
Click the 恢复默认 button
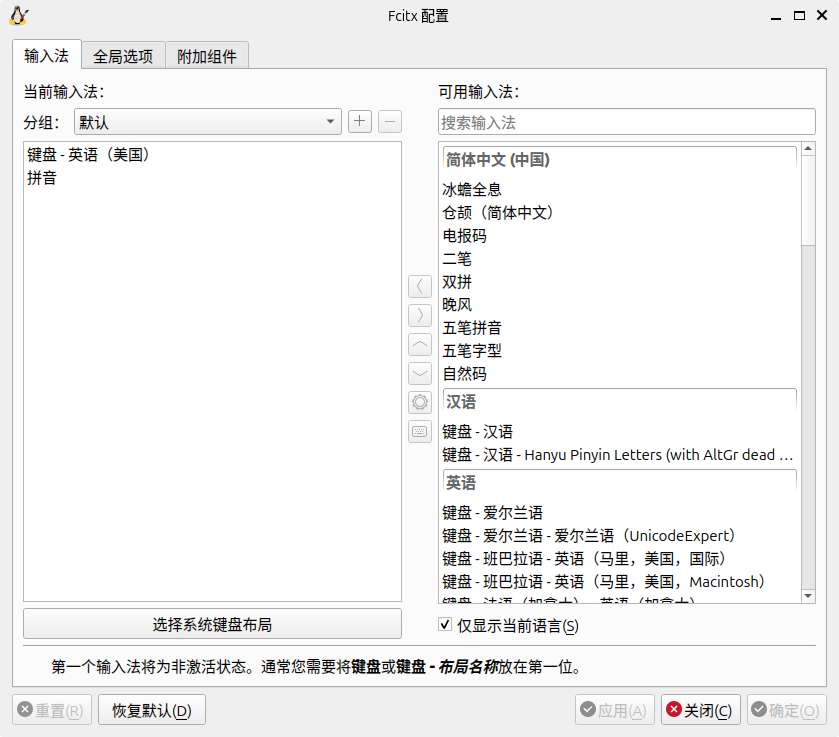(x=152, y=710)
